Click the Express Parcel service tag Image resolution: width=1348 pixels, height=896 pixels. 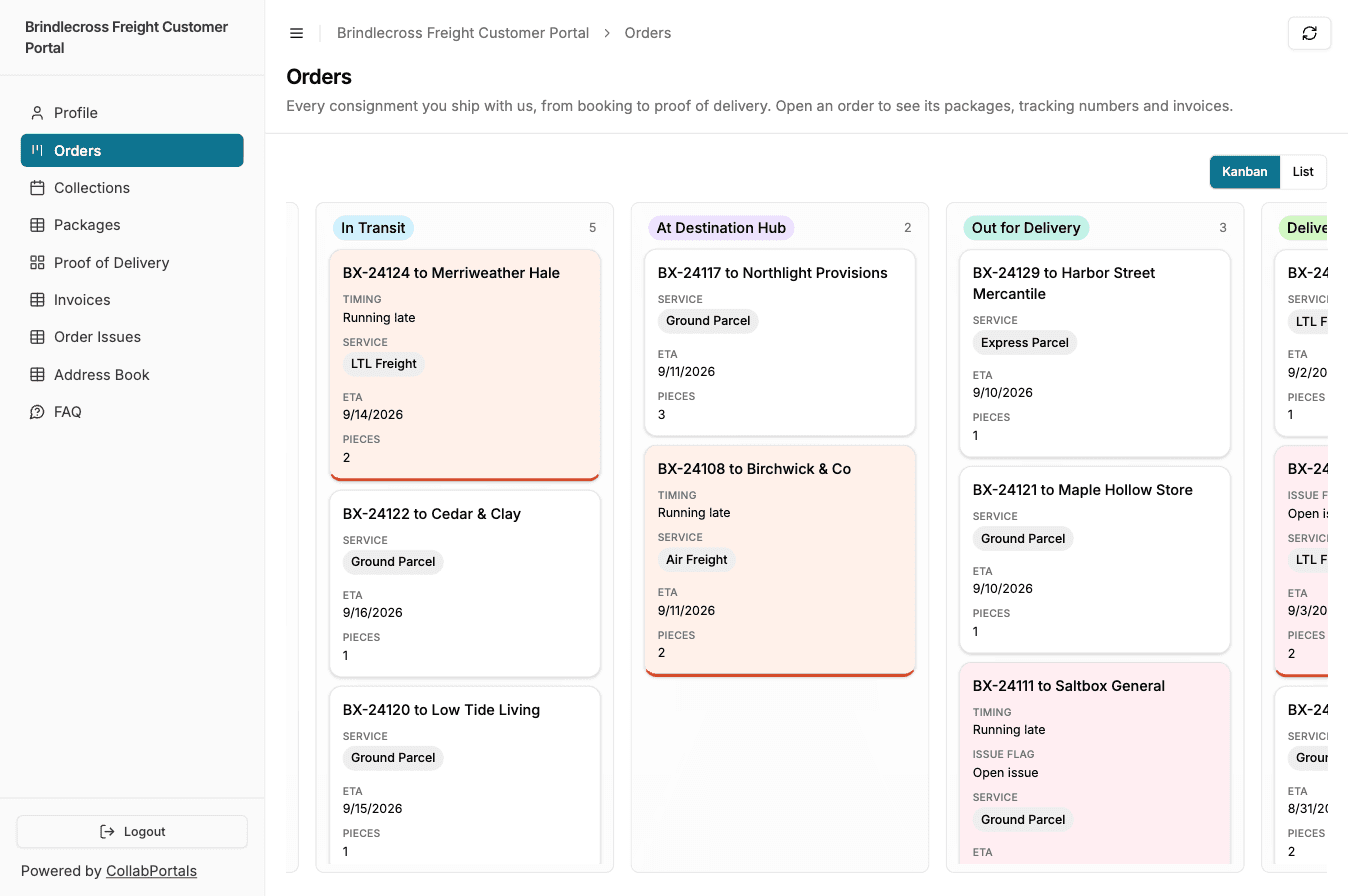tap(1025, 343)
